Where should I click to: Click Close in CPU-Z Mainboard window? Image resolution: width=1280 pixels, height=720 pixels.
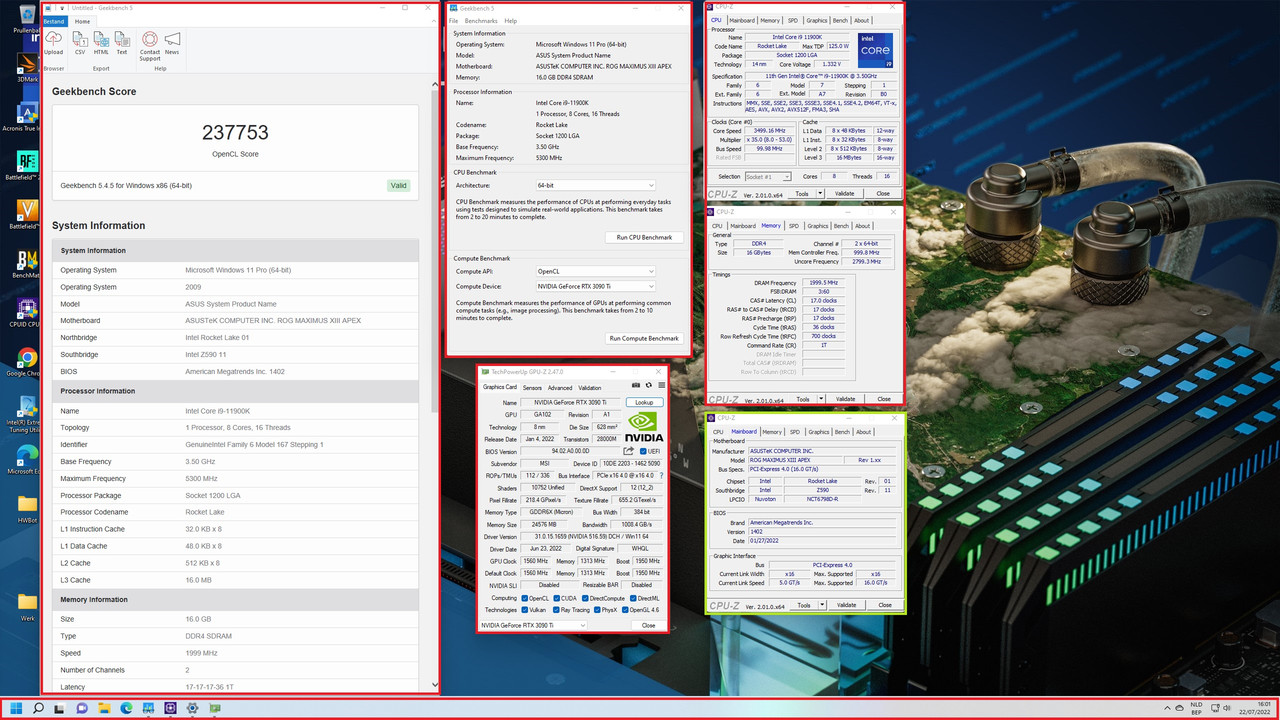point(884,604)
